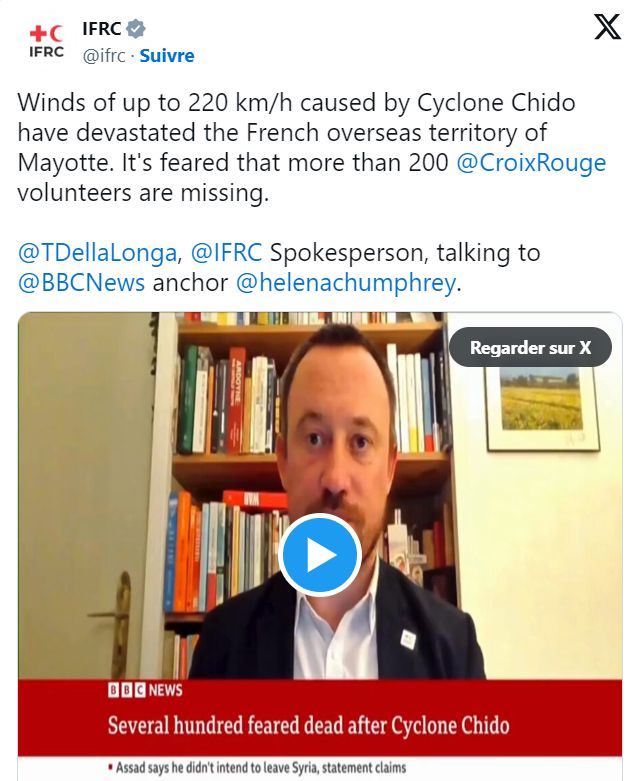Click the X logo icon
Viewport: 632px width, 781px height.
click(x=607, y=27)
